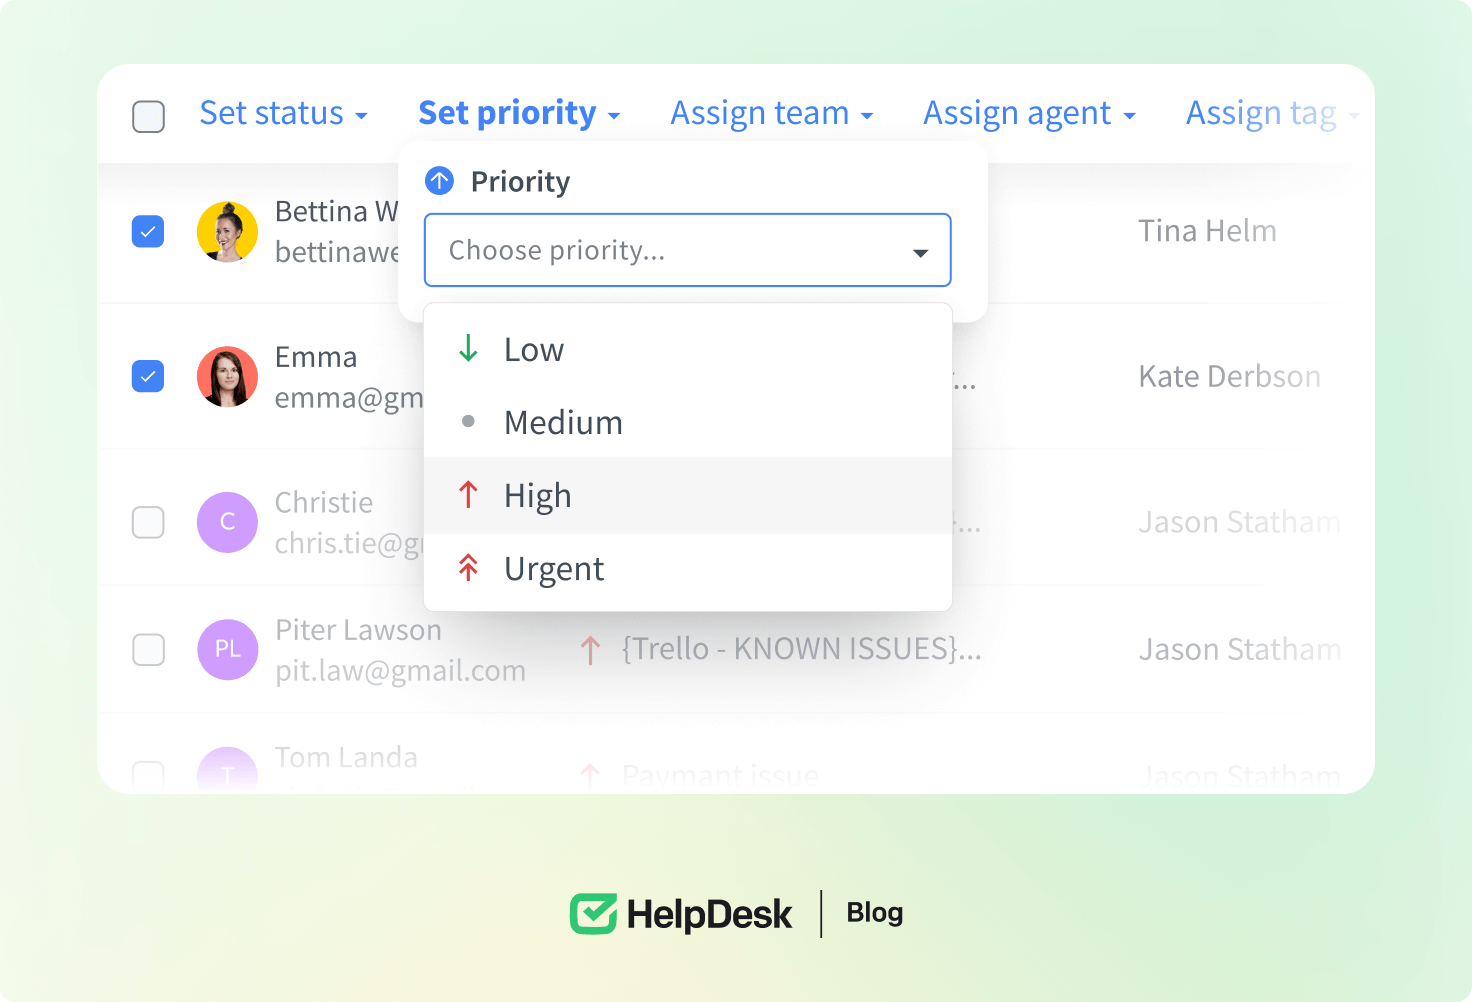This screenshot has height=1002, width=1472.
Task: Click Piter Lawson's PL avatar
Action: point(227,649)
